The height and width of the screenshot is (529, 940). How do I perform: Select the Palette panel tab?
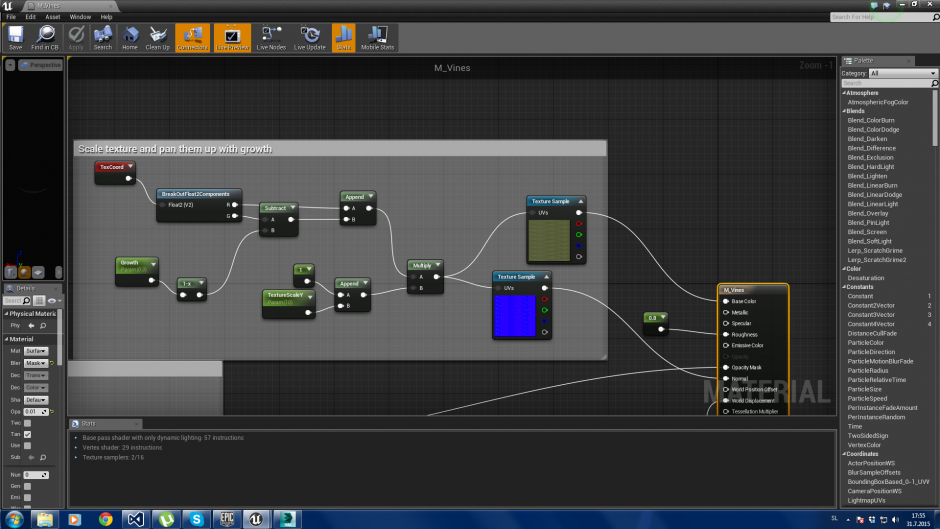pyautogui.click(x=878, y=61)
